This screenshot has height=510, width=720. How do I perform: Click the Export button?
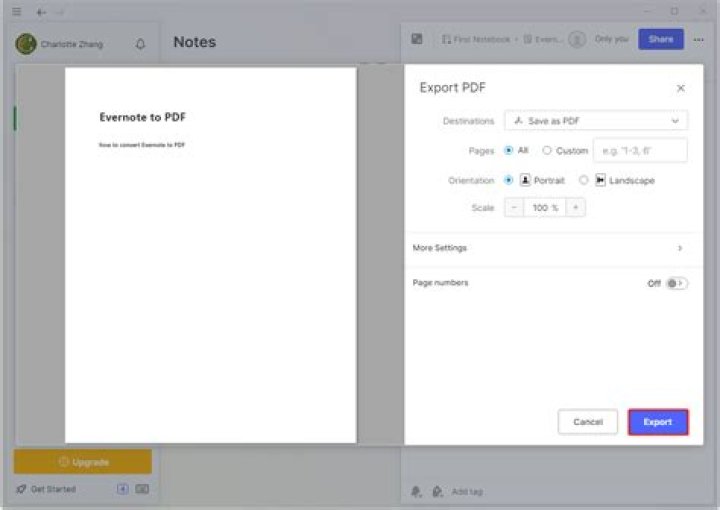[x=658, y=422]
